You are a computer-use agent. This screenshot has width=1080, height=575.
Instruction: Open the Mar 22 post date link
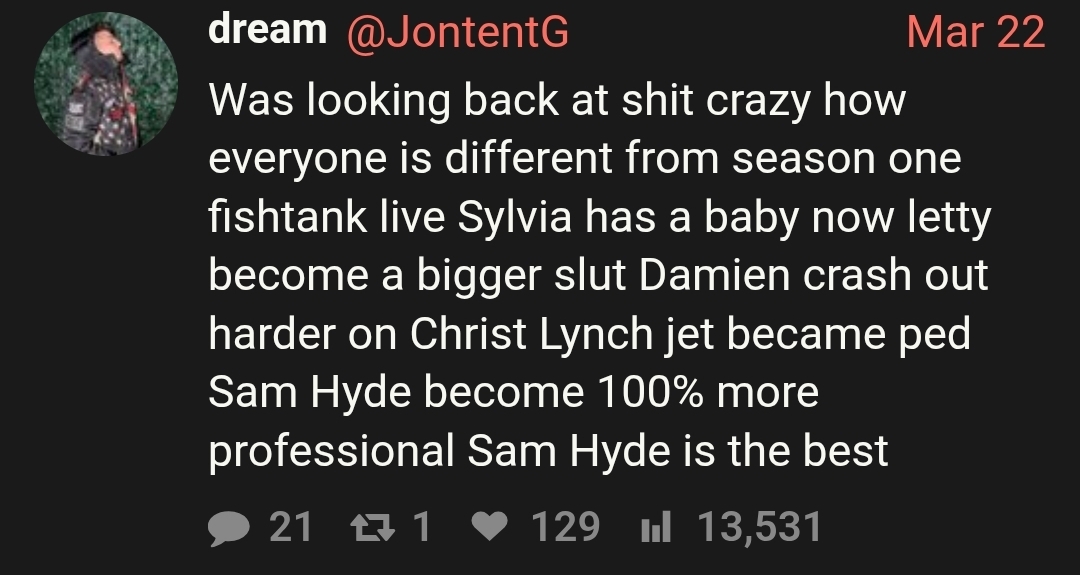coord(975,32)
